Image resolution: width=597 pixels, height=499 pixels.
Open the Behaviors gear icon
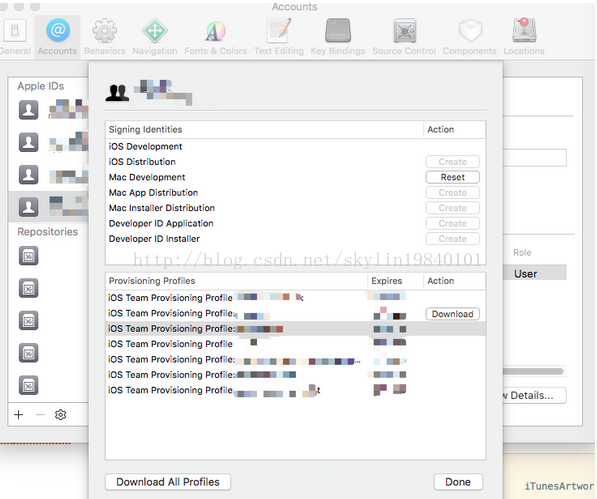[x=105, y=30]
